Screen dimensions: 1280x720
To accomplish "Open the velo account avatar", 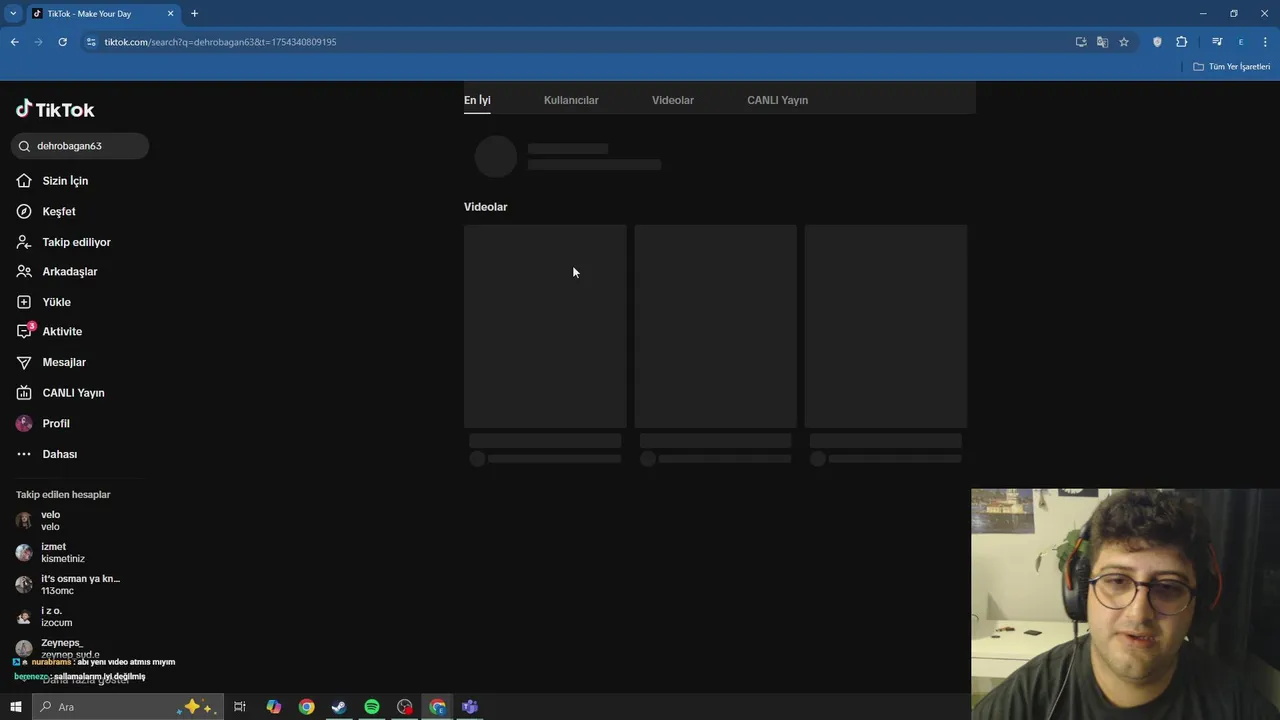I will pyautogui.click(x=24, y=520).
